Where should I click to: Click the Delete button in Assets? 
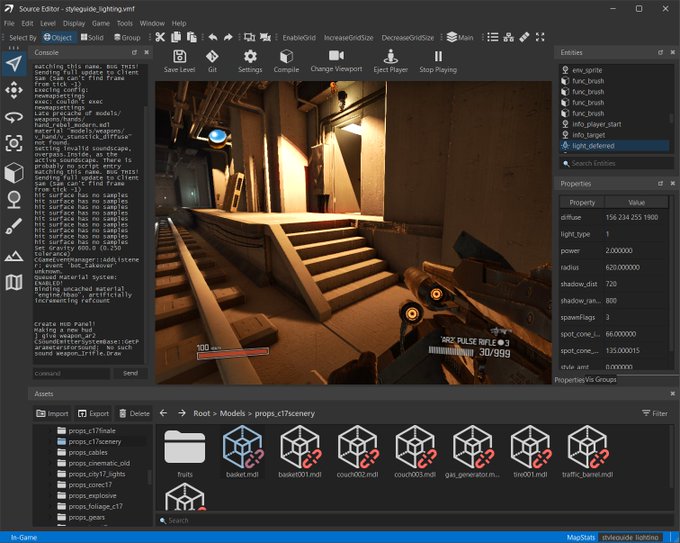pos(134,413)
